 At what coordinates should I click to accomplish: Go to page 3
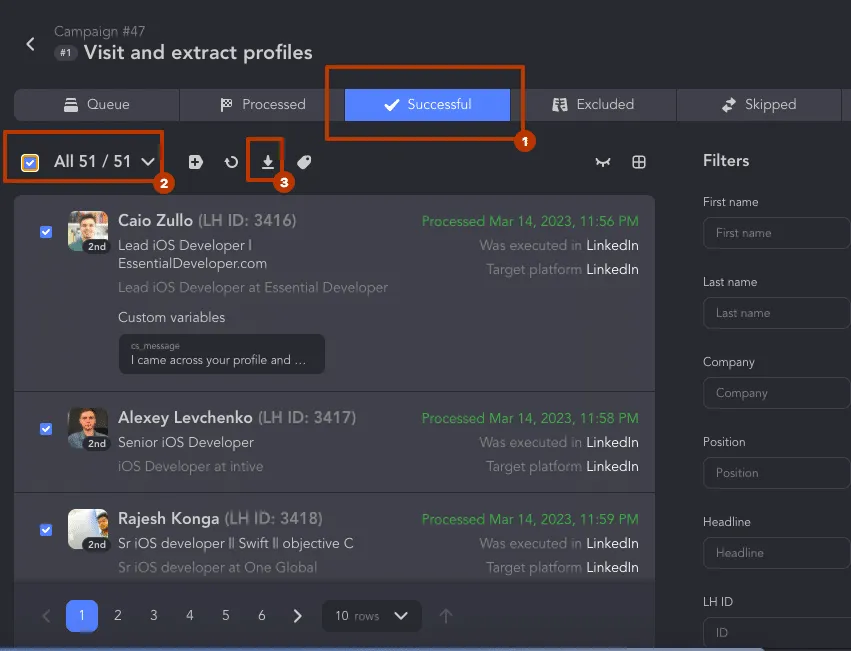(x=154, y=615)
